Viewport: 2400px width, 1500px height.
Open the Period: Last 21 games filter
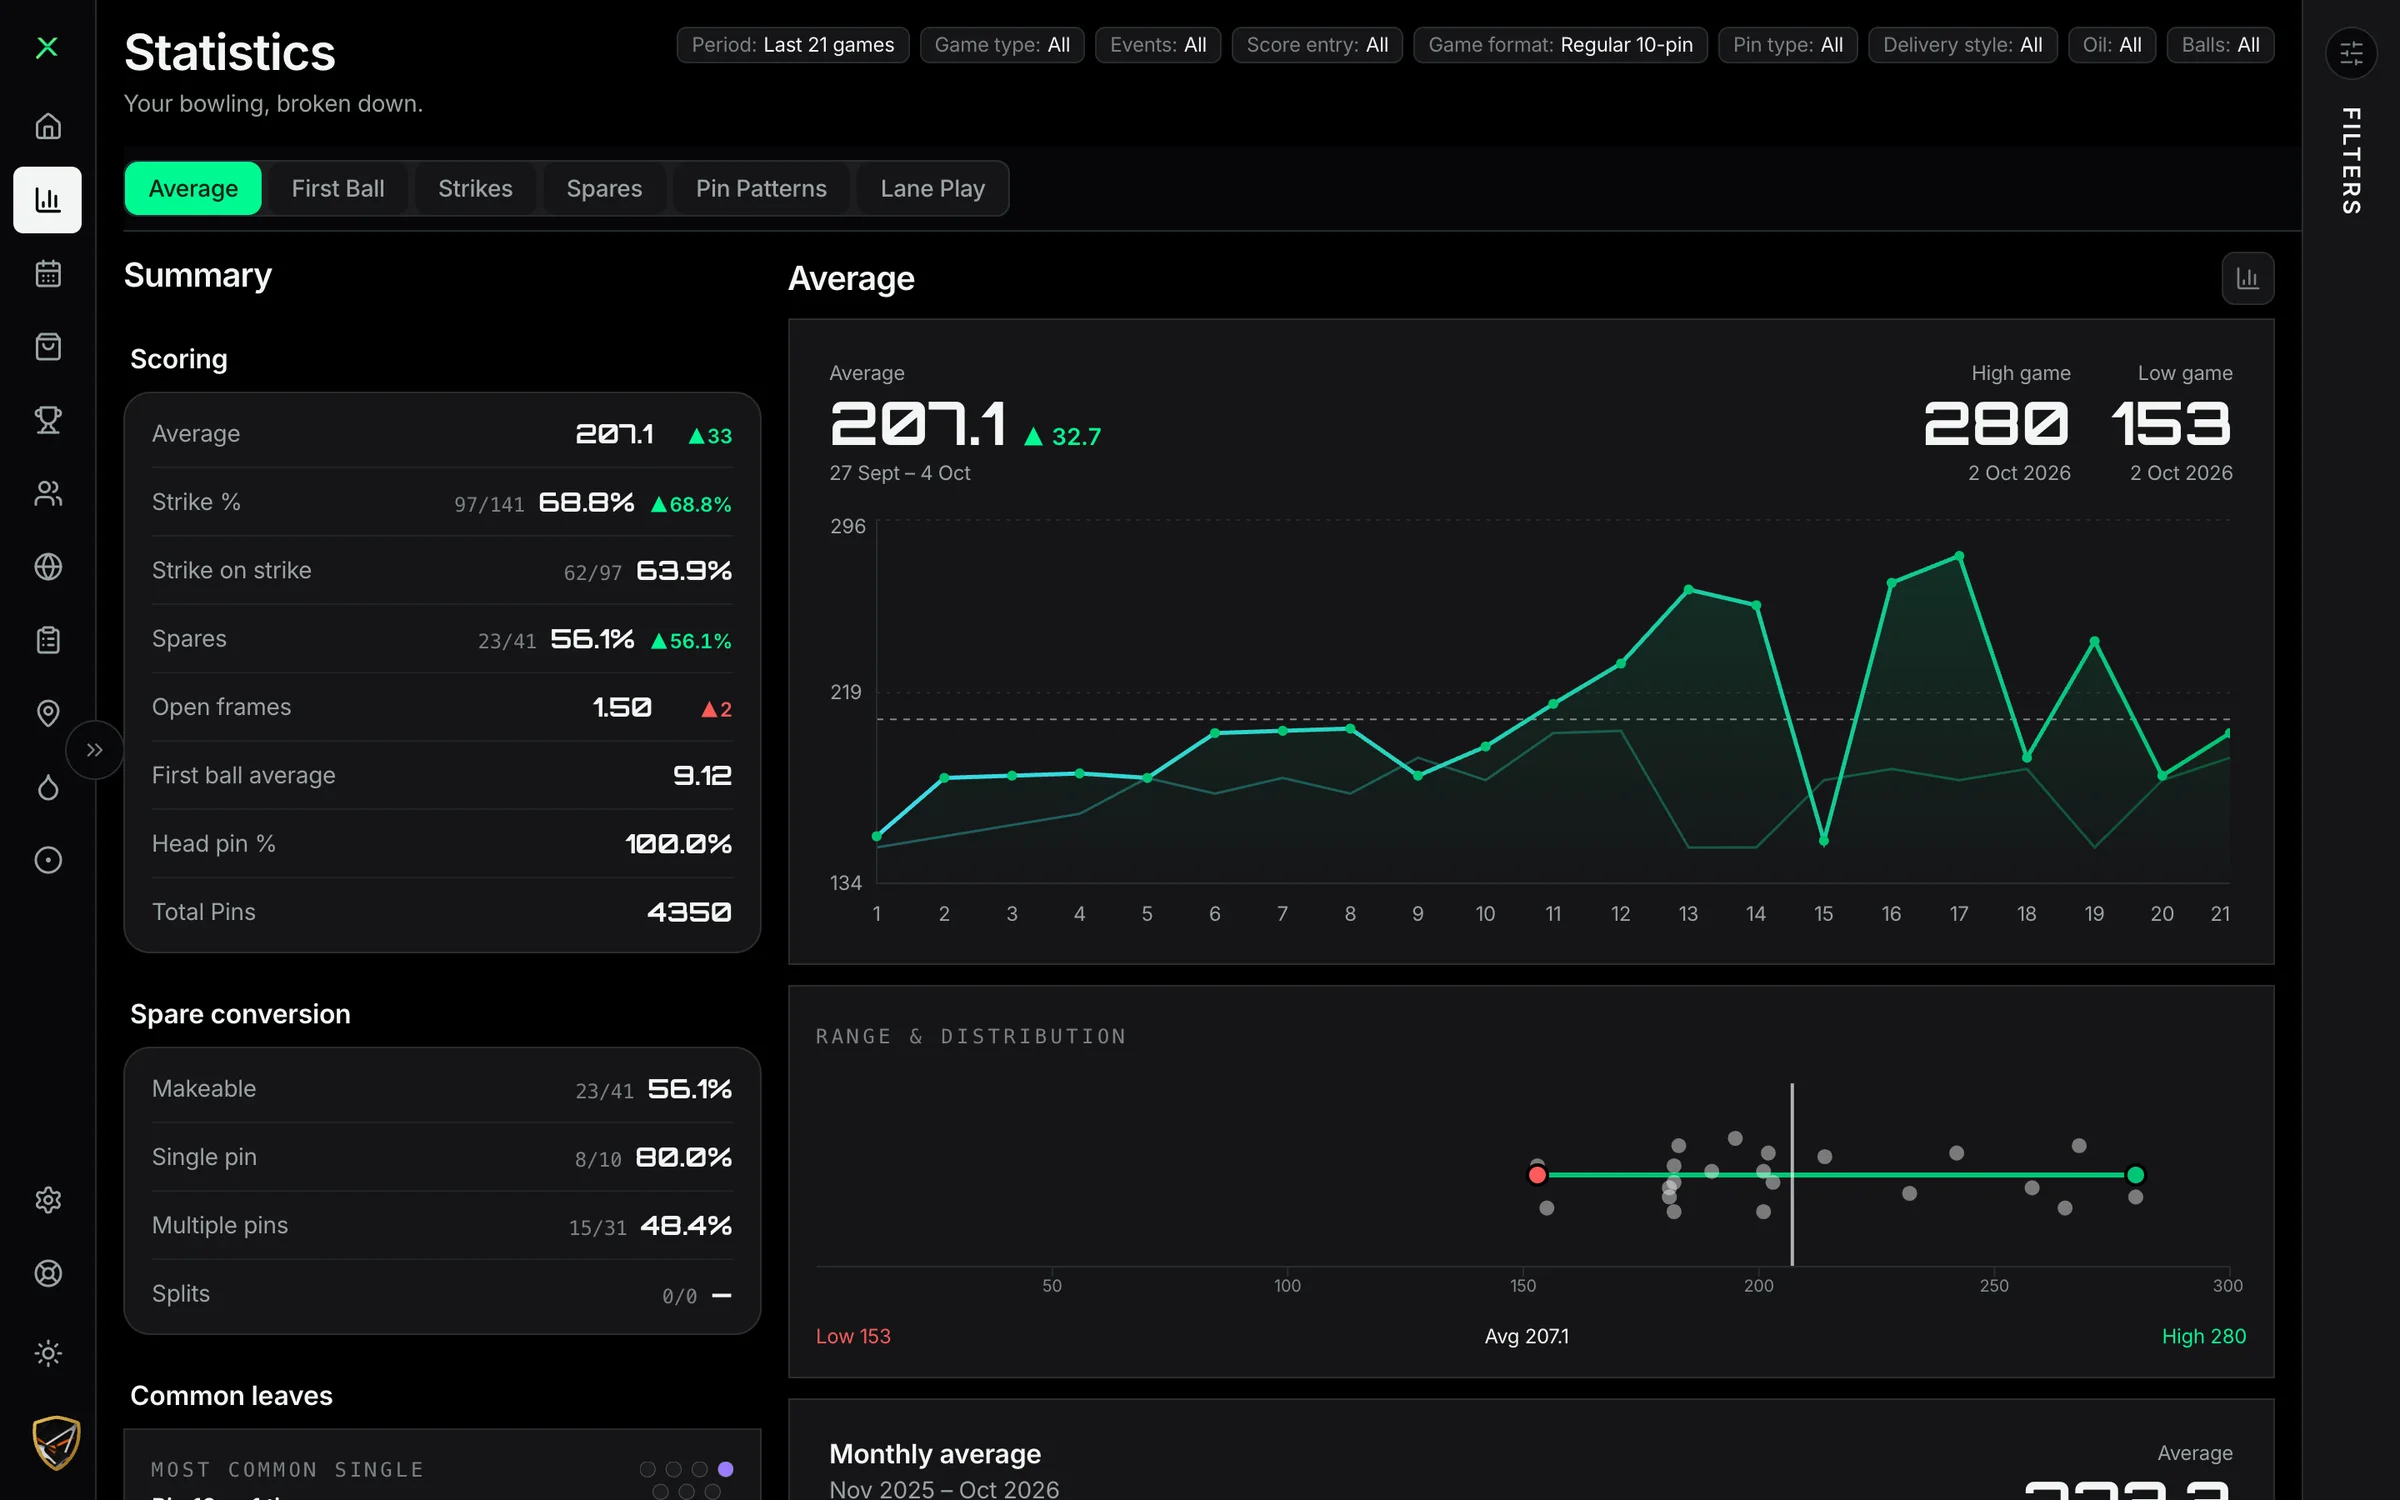(793, 45)
